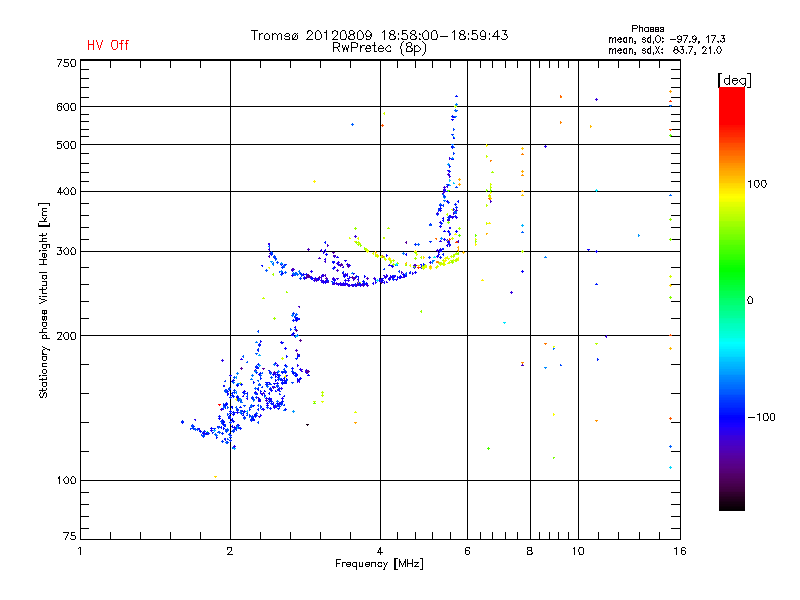Select the Tromsø date and time plot title
The height and width of the screenshot is (600, 800).
(379, 35)
